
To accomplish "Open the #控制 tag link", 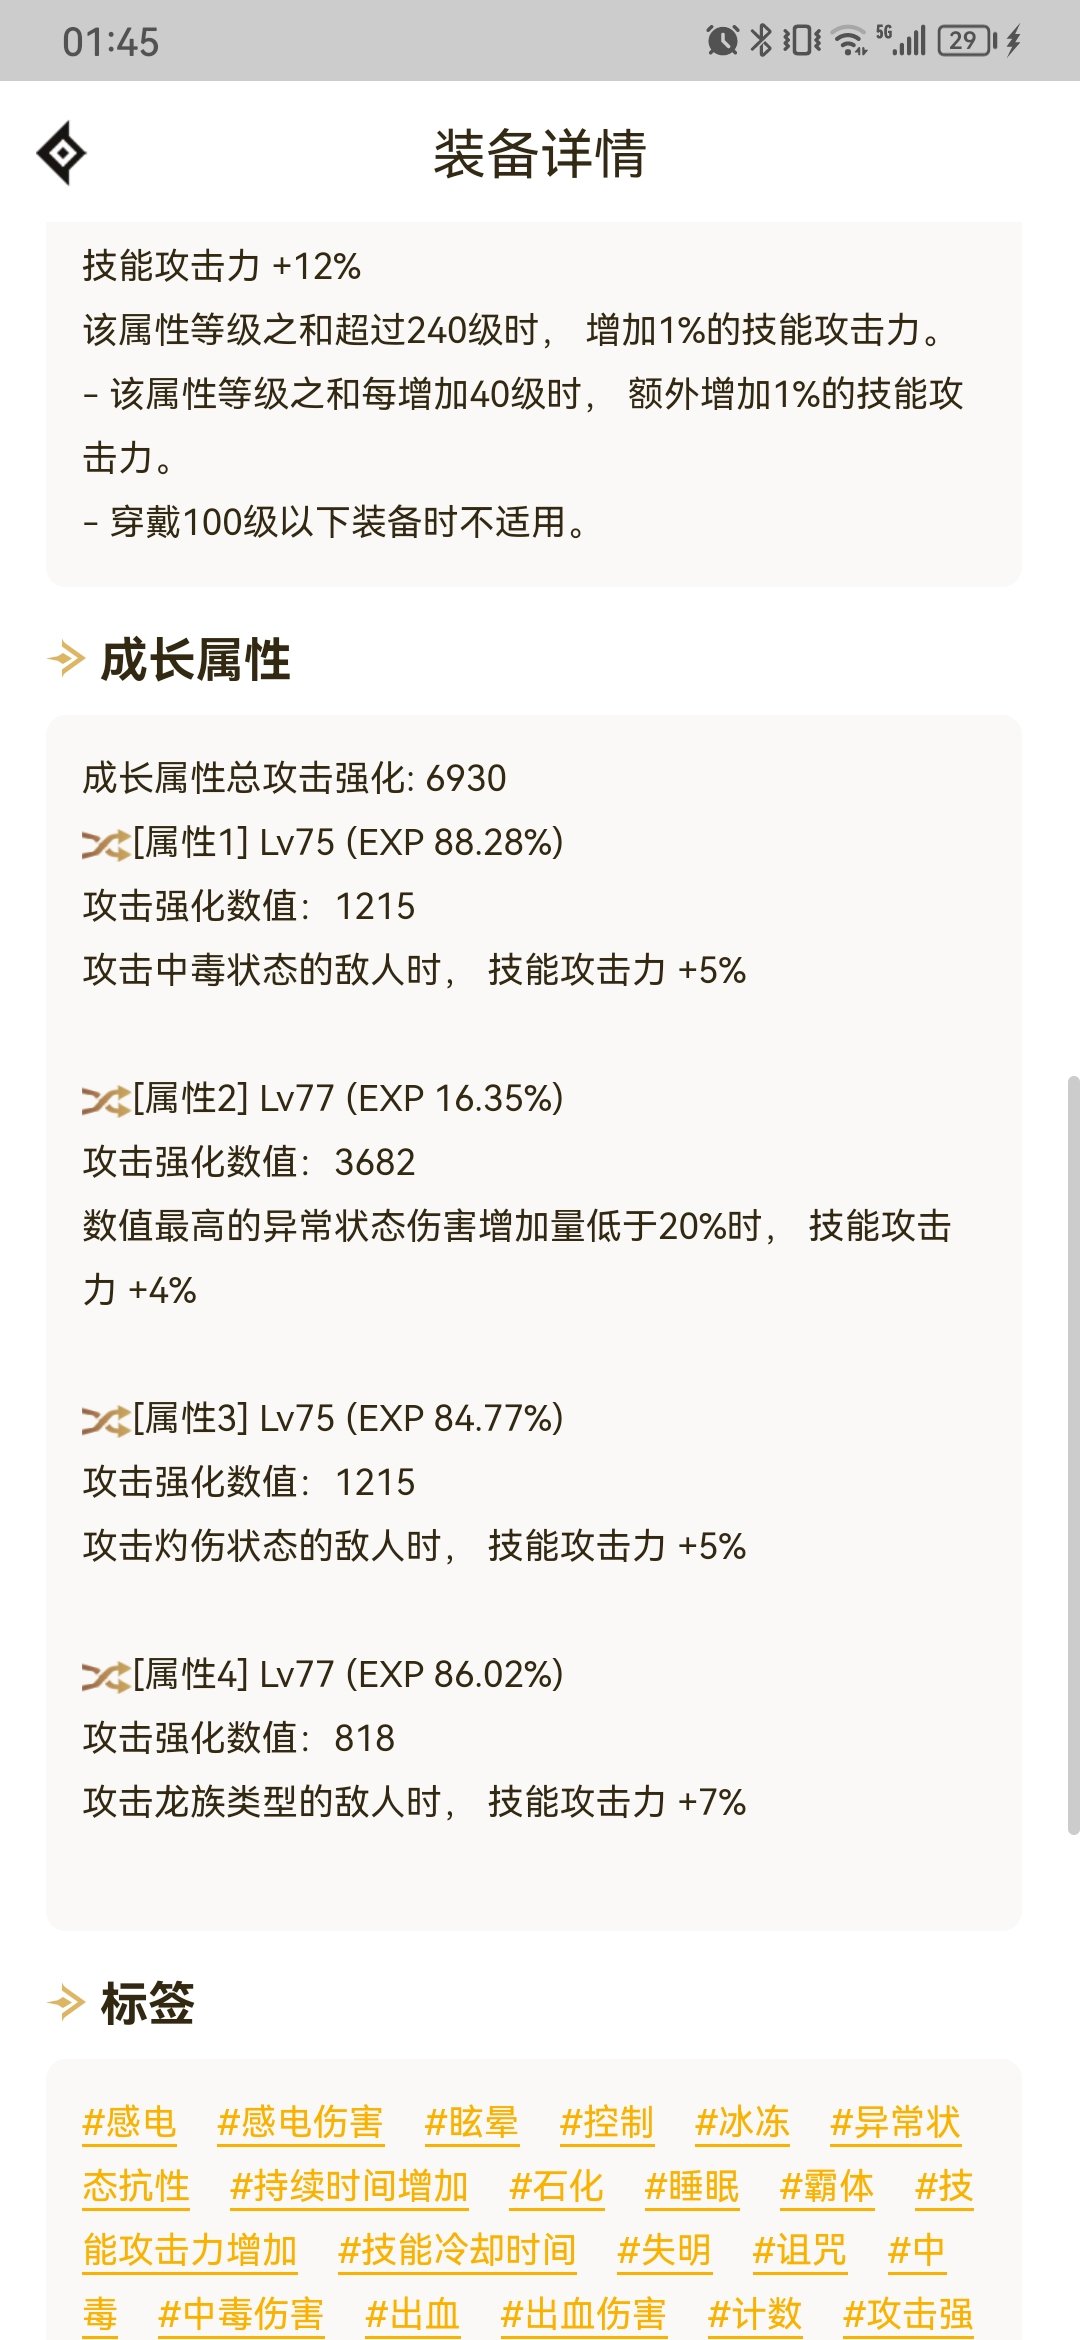I will coord(607,2122).
